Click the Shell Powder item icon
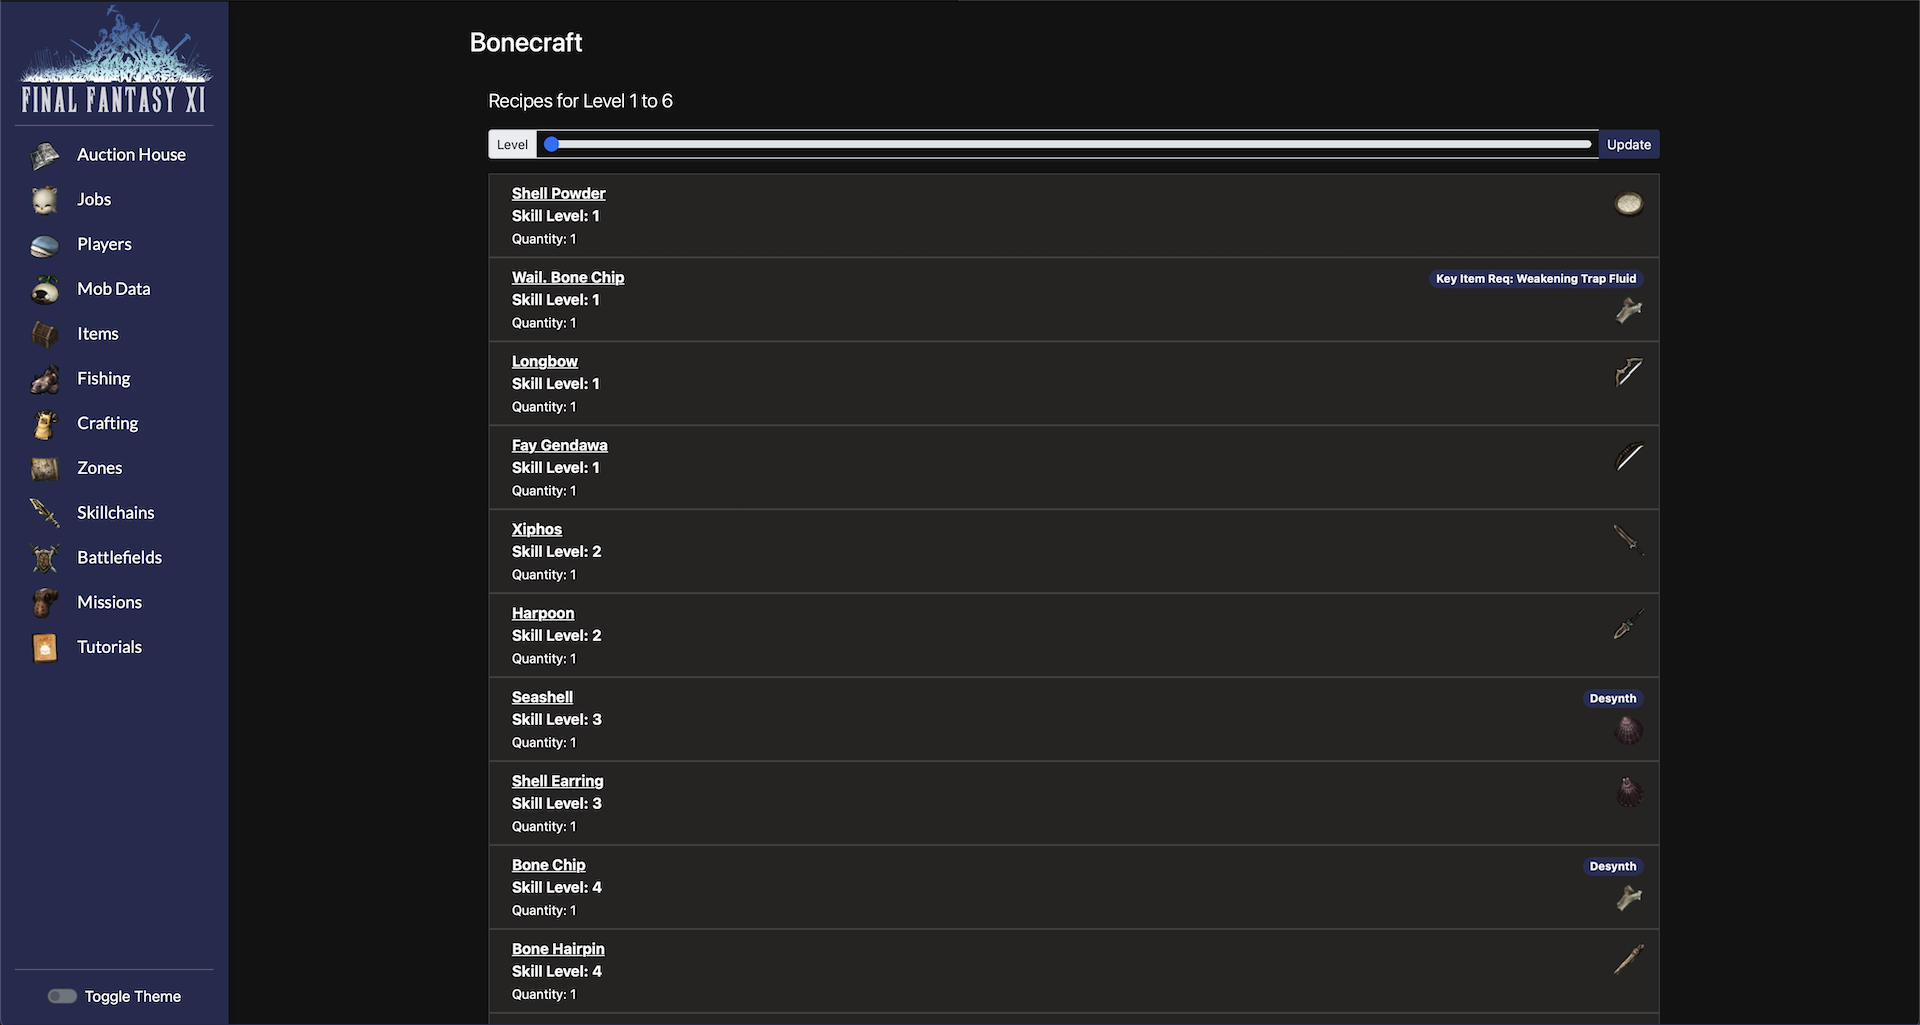1920x1025 pixels. 1628,204
